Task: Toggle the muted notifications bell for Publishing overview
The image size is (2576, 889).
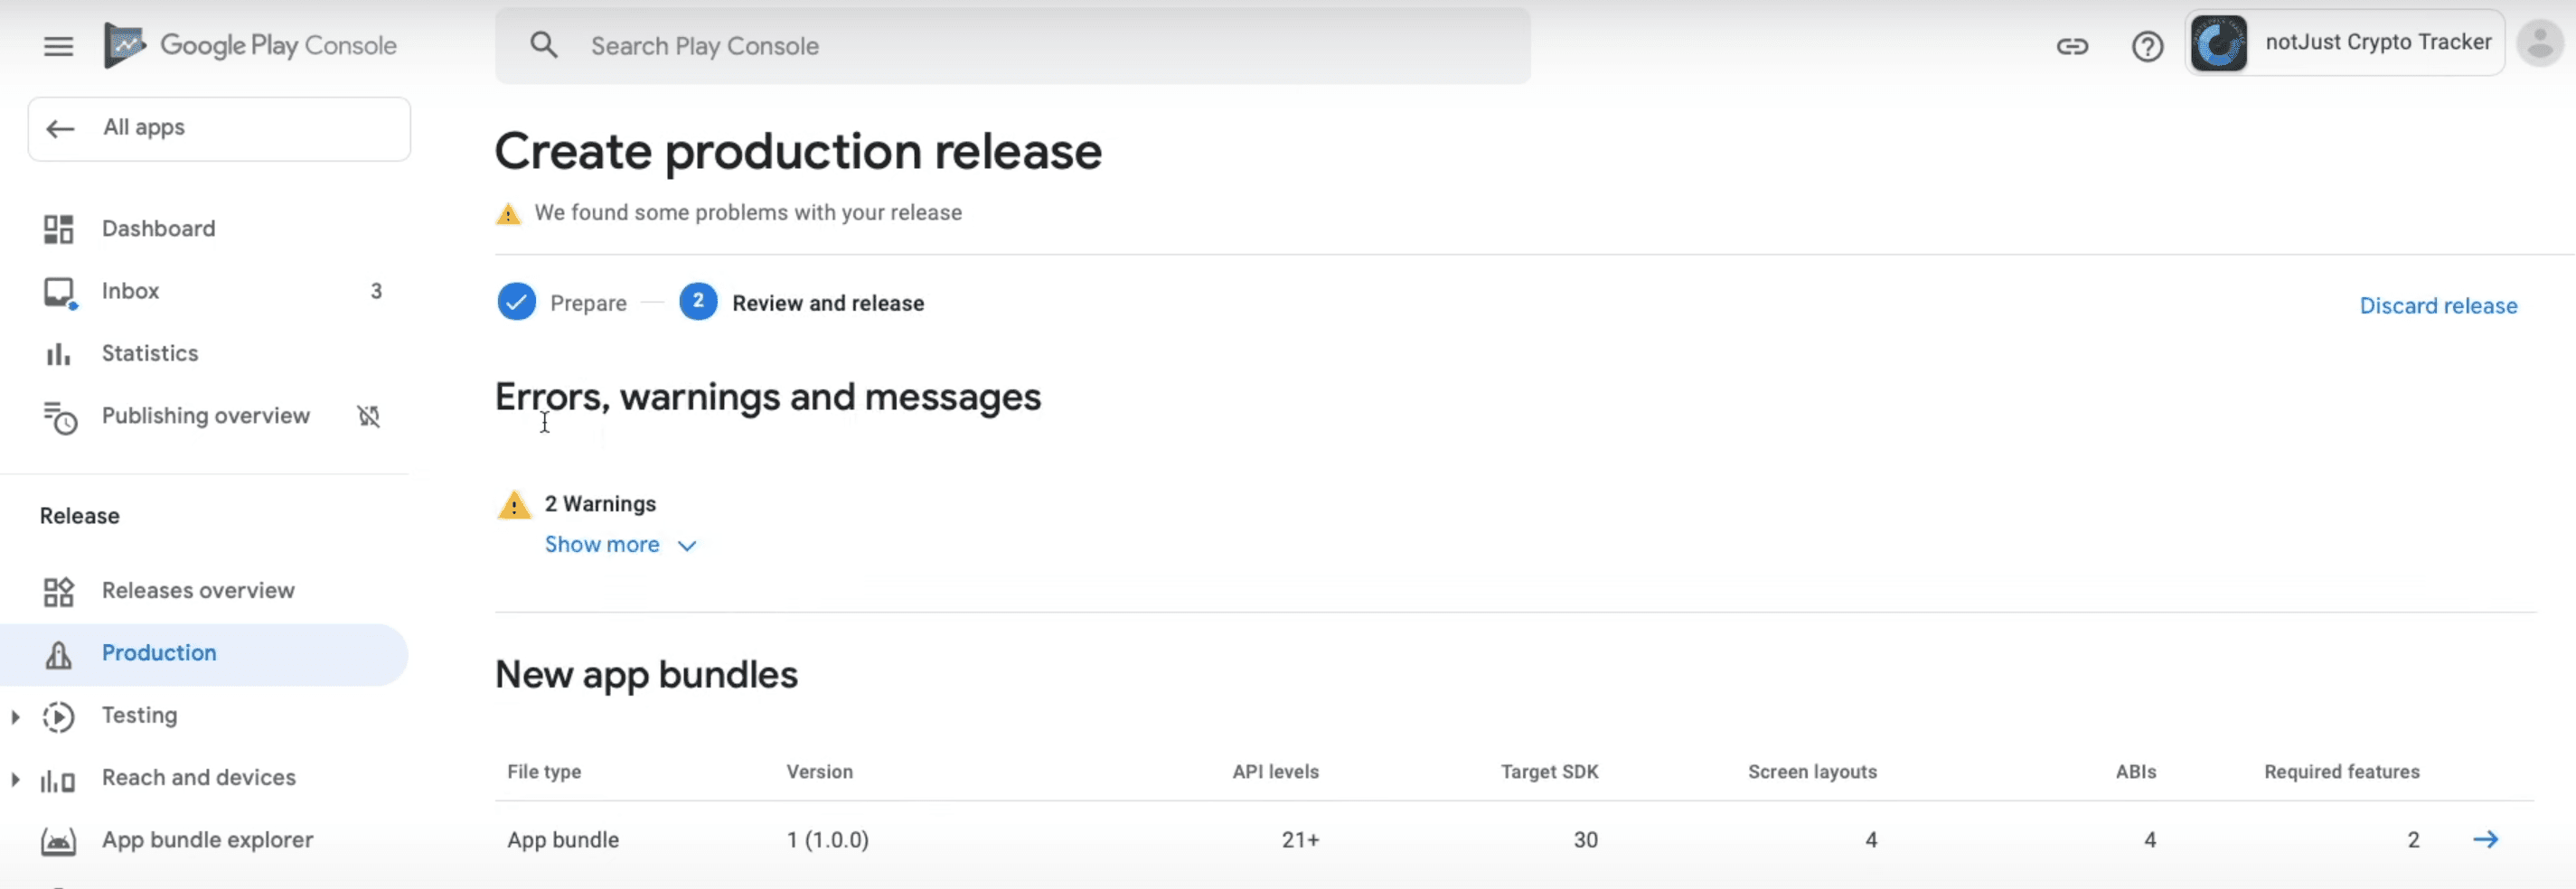Action: pos(368,415)
